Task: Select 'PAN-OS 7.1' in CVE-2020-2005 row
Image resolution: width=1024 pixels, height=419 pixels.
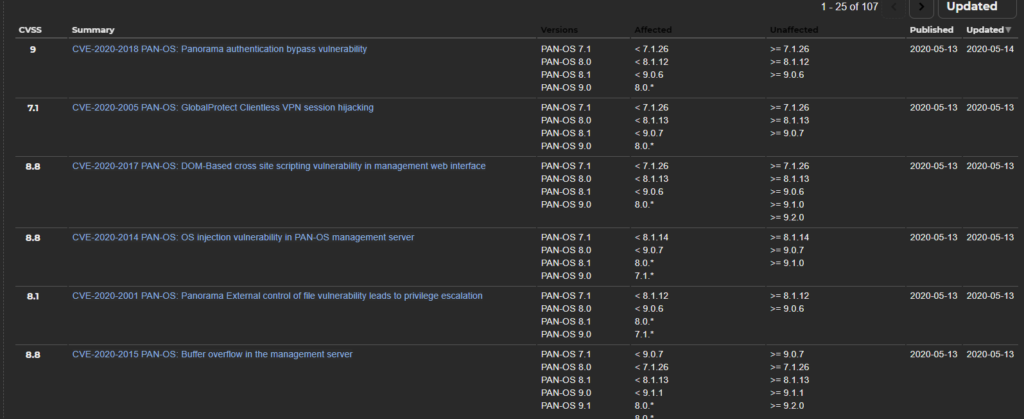Action: click(x=566, y=108)
